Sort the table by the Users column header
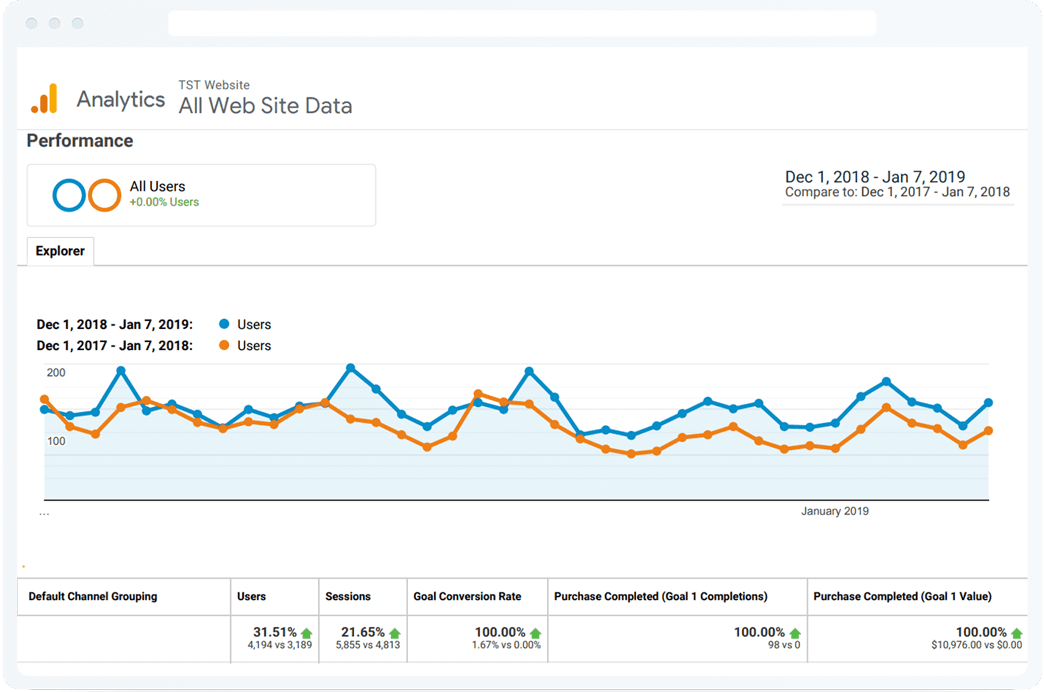Screen dimensions: 1044x692 [x=250, y=596]
